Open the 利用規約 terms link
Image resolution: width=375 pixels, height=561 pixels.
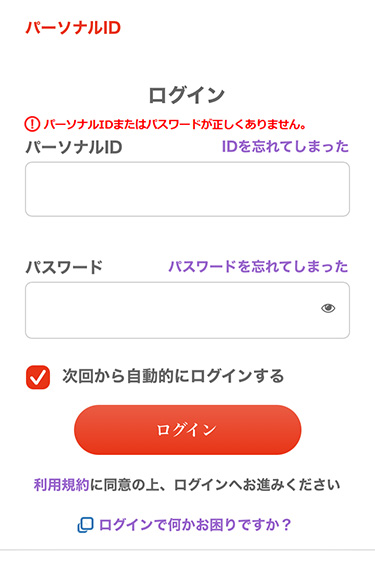pos(61,485)
